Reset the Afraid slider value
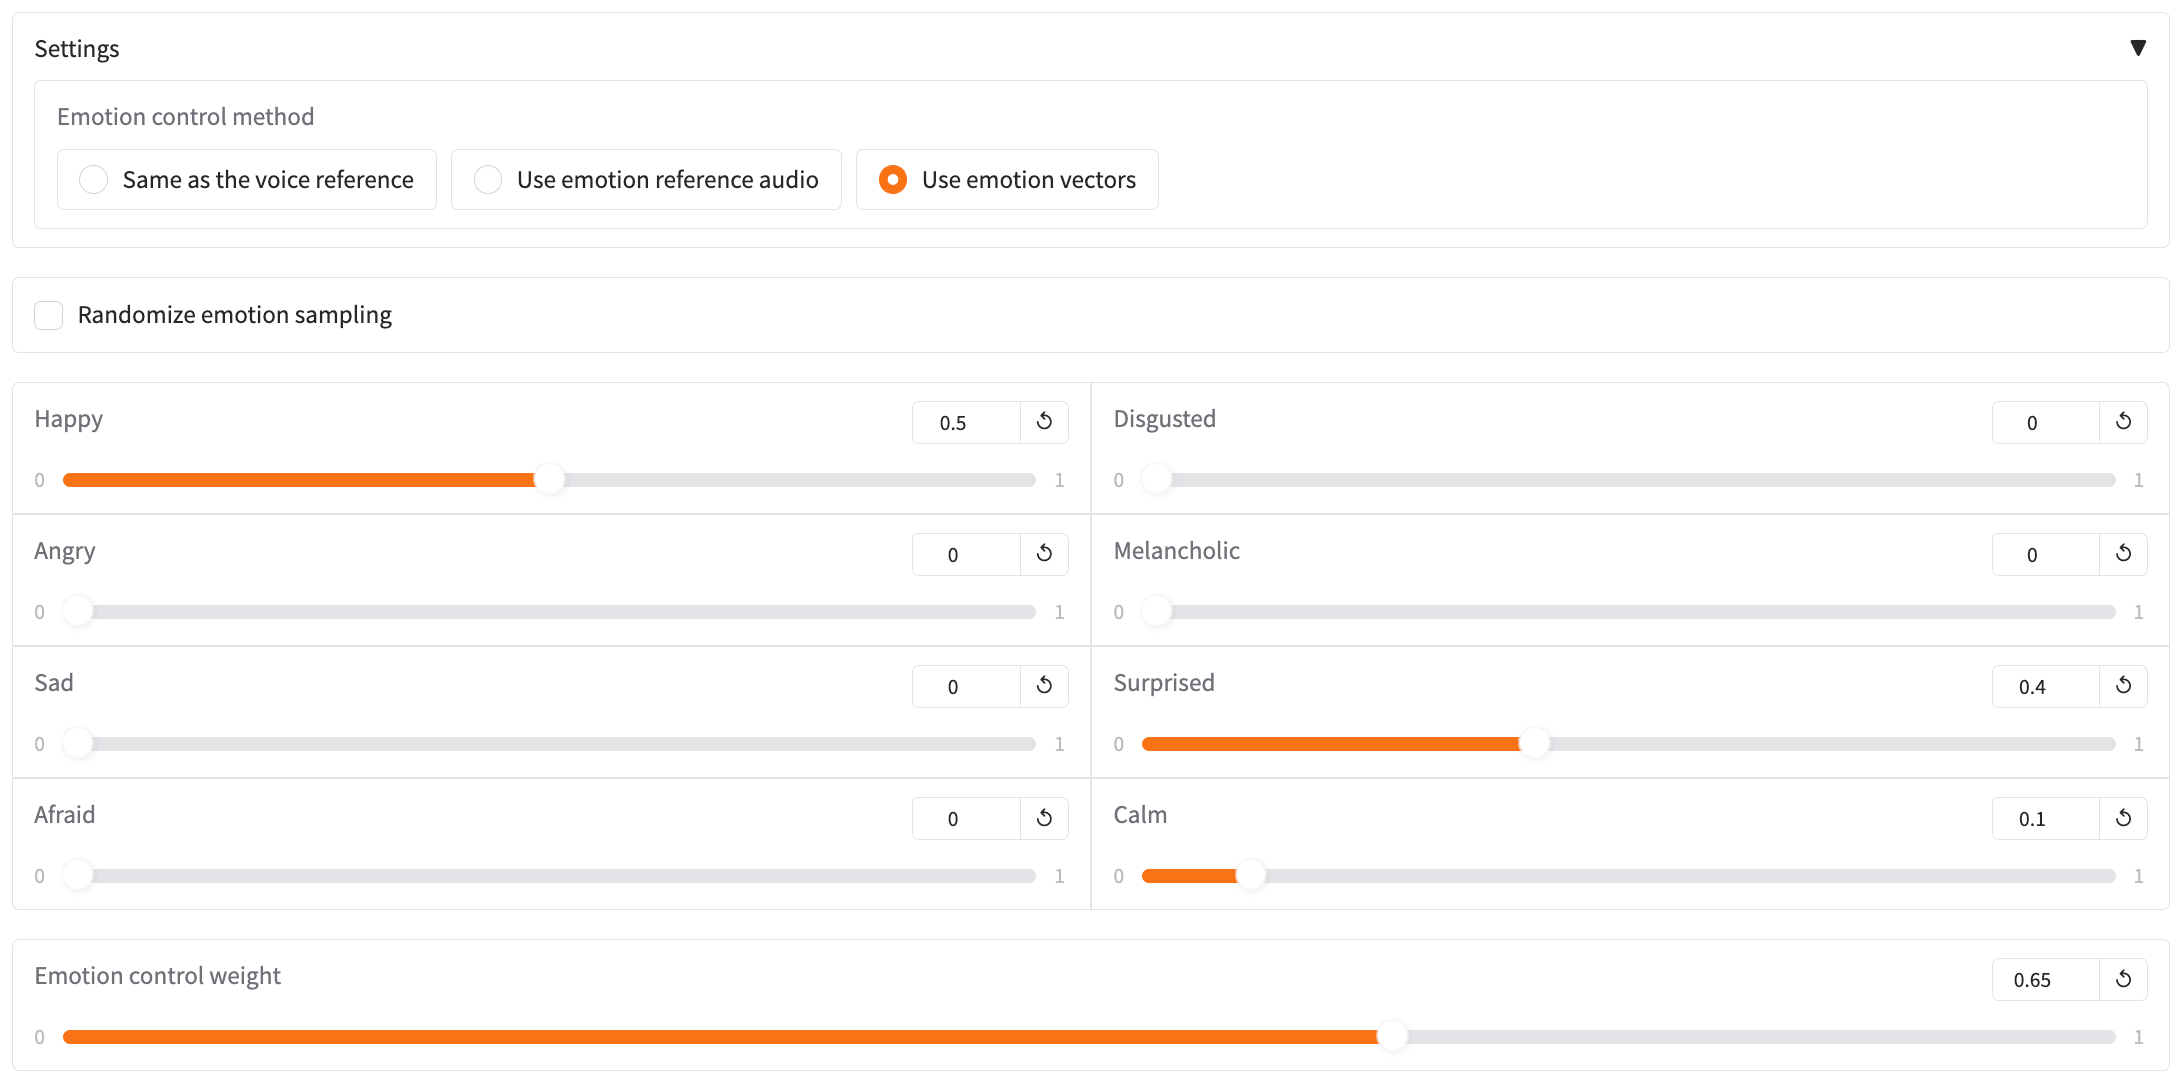This screenshot has width=2182, height=1086. point(1044,818)
